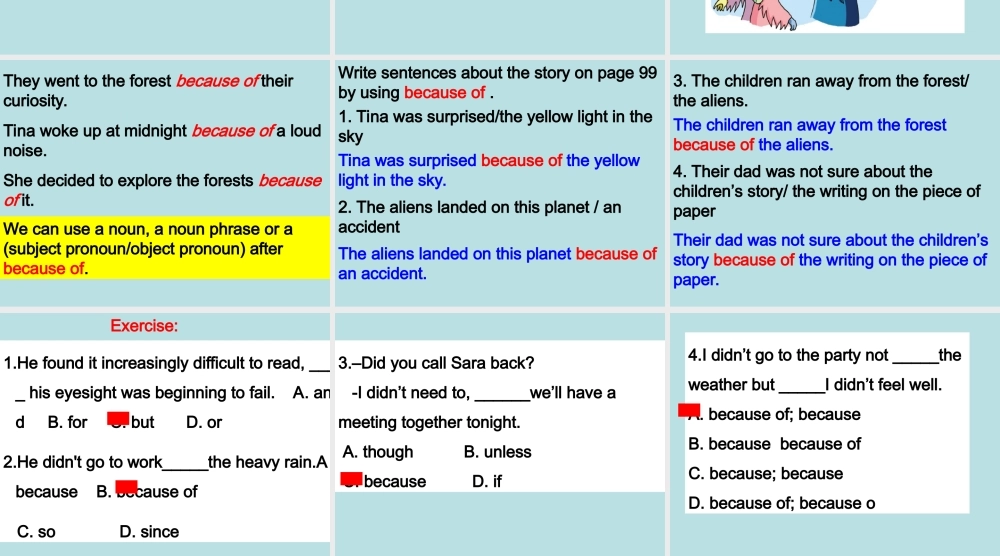Click the 'Exercise:' heading
This screenshot has width=1000, height=556.
[x=144, y=326]
